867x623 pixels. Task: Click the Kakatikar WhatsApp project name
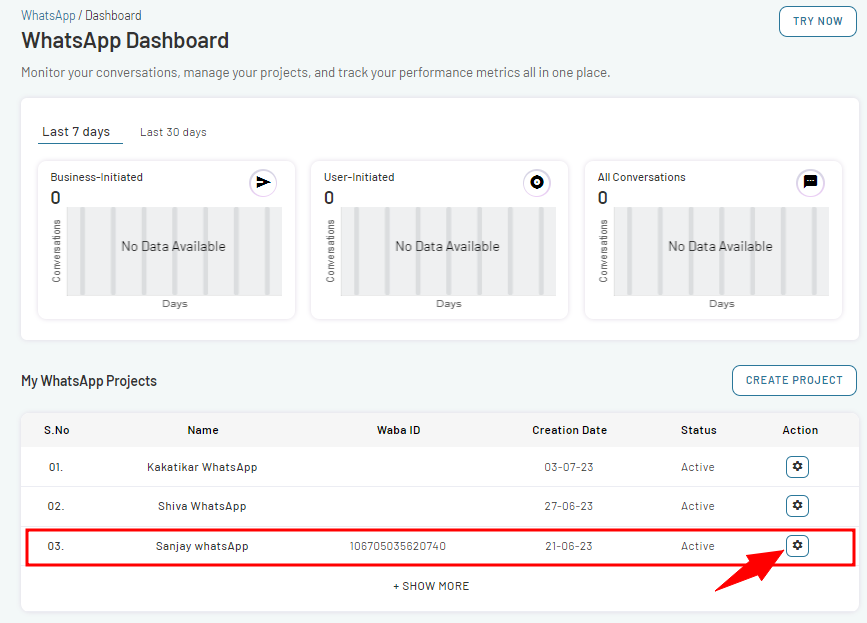point(202,467)
